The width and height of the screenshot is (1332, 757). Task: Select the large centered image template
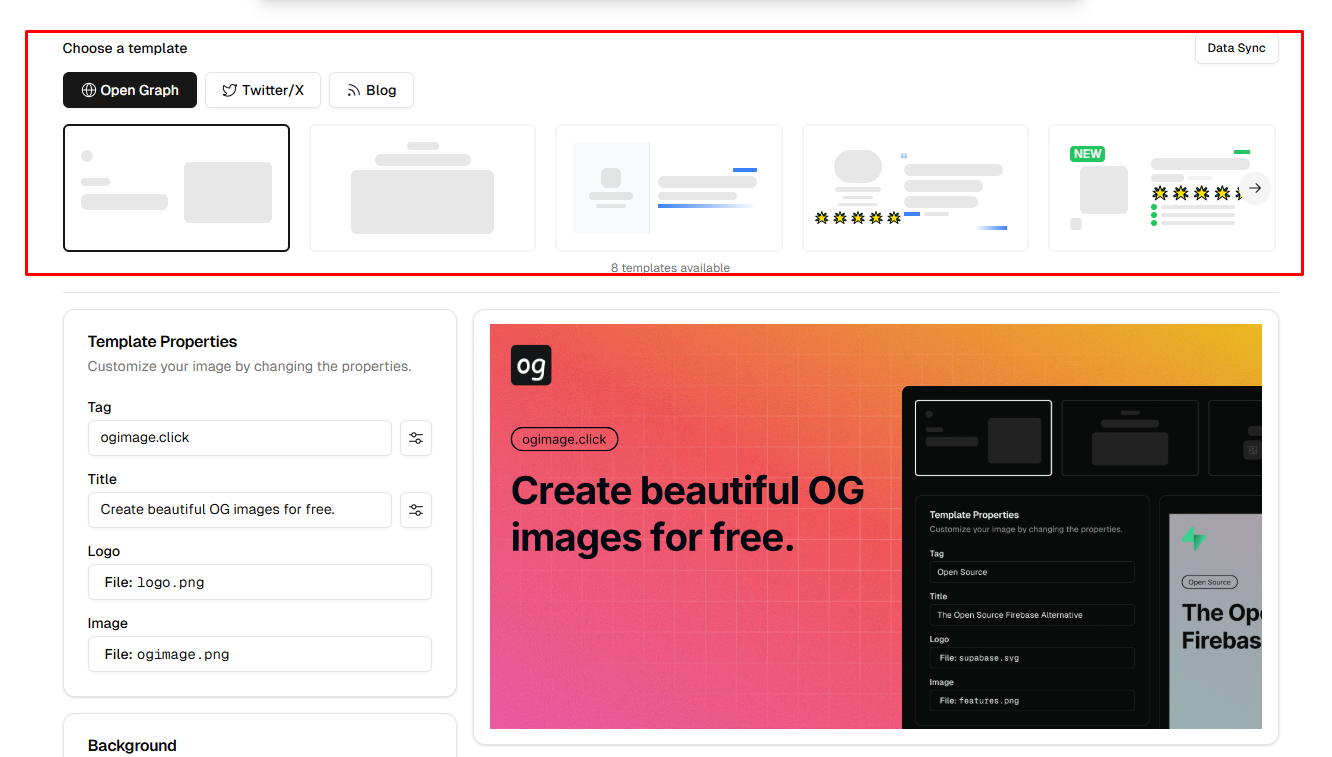click(x=422, y=188)
